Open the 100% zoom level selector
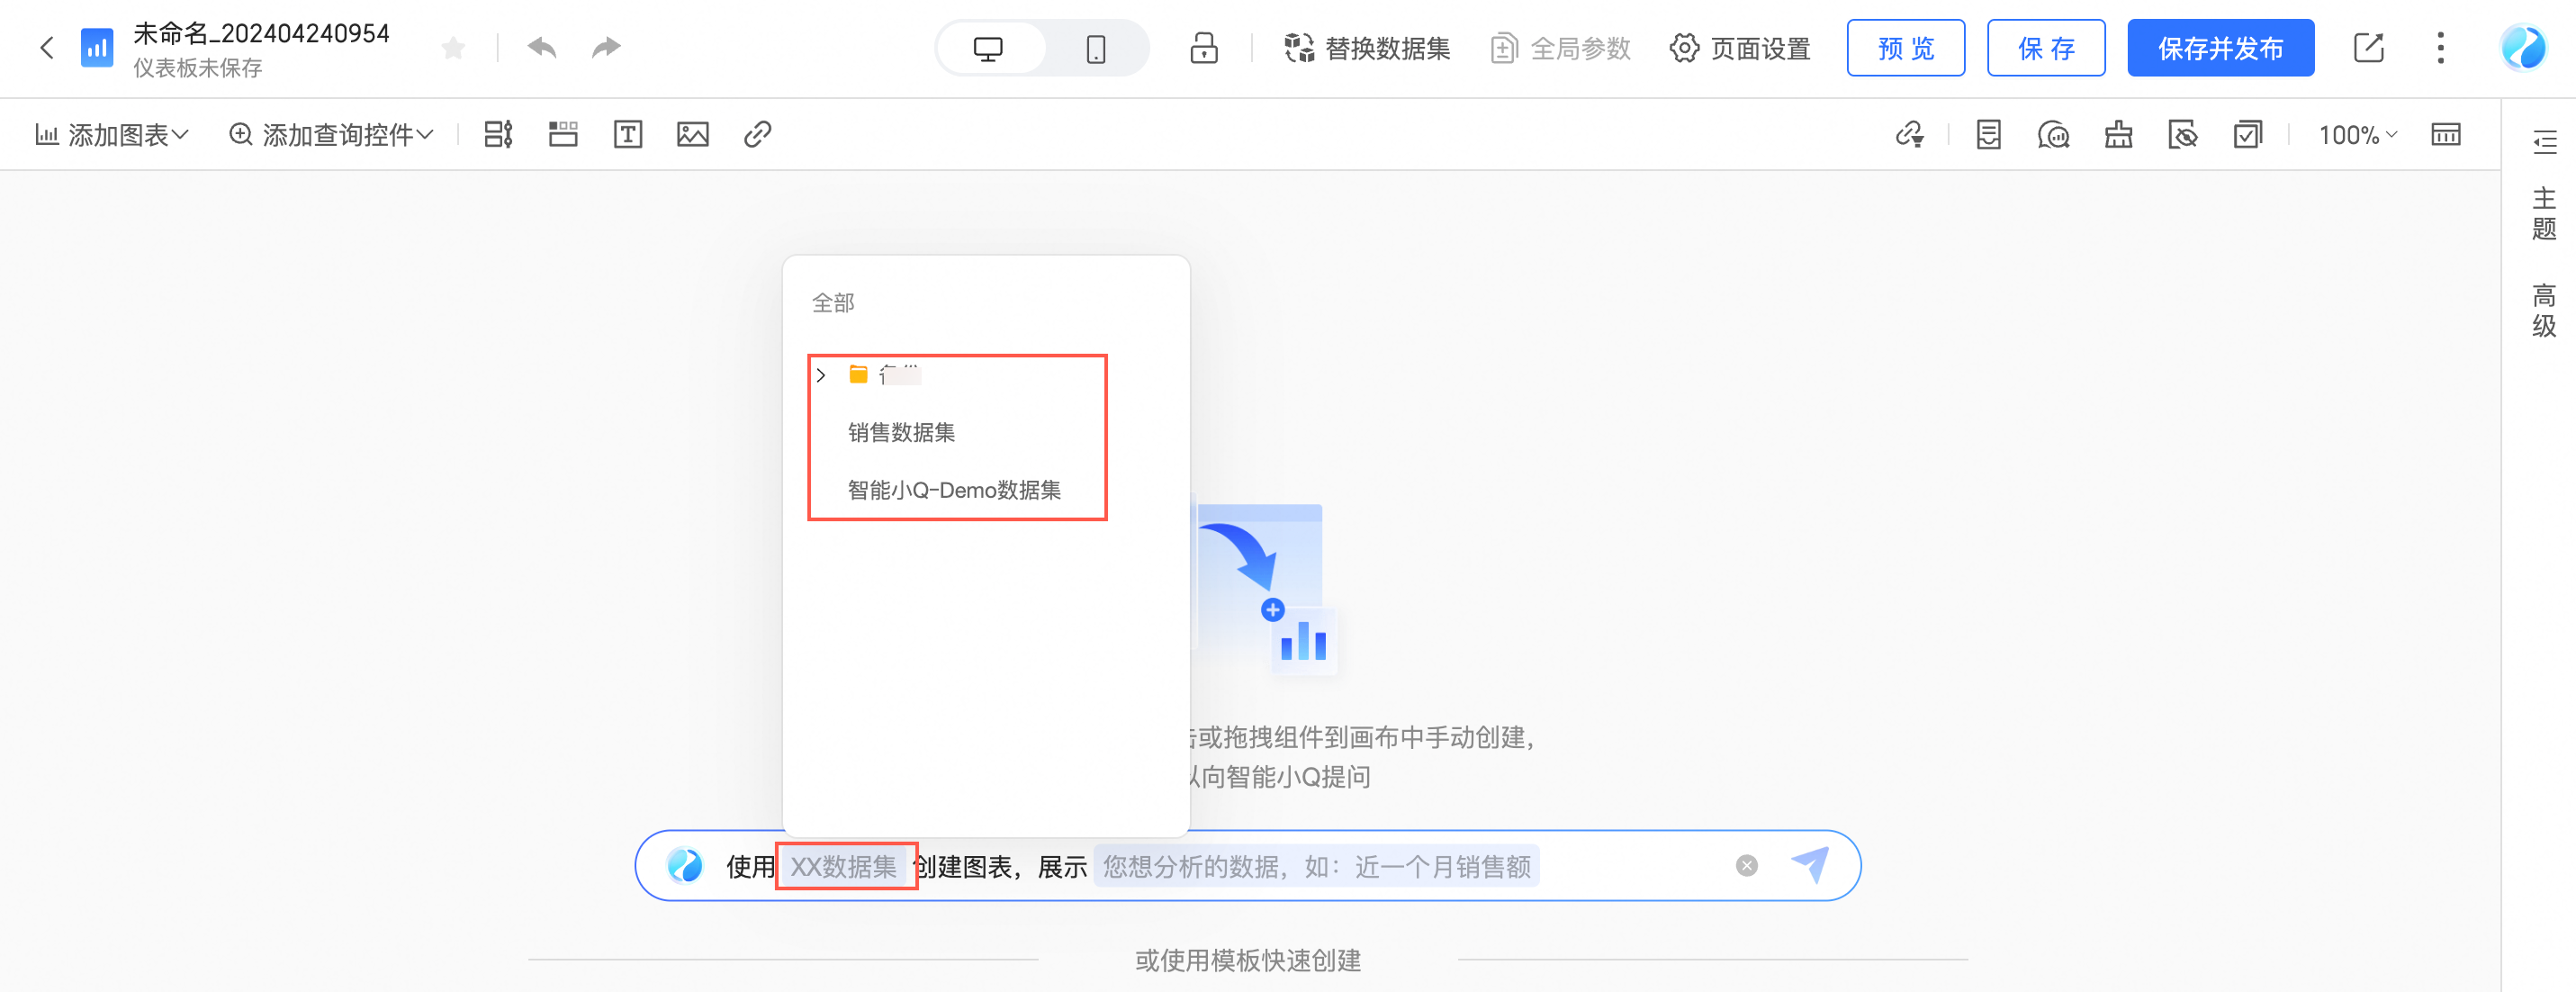This screenshot has width=2576, height=992. (2357, 134)
